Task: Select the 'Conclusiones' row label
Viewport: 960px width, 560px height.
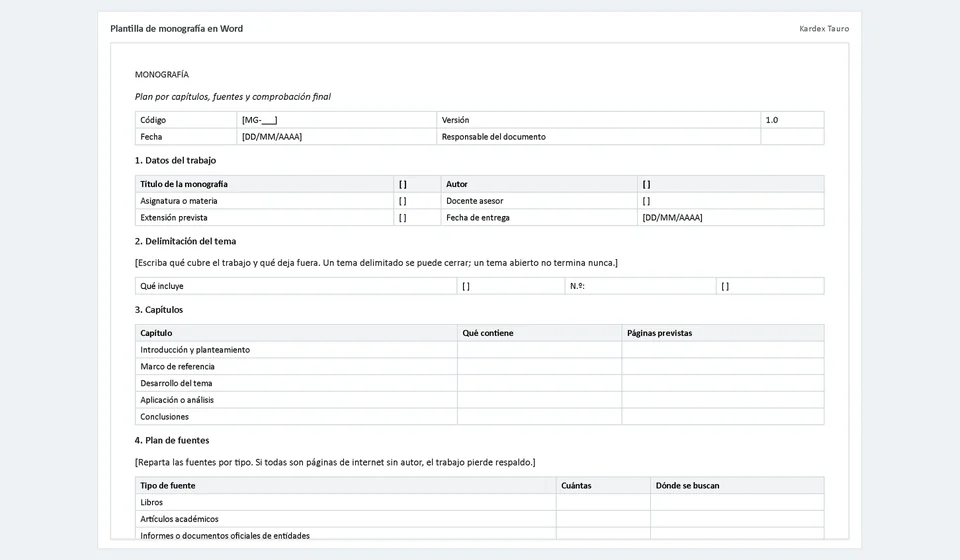Action: click(164, 417)
